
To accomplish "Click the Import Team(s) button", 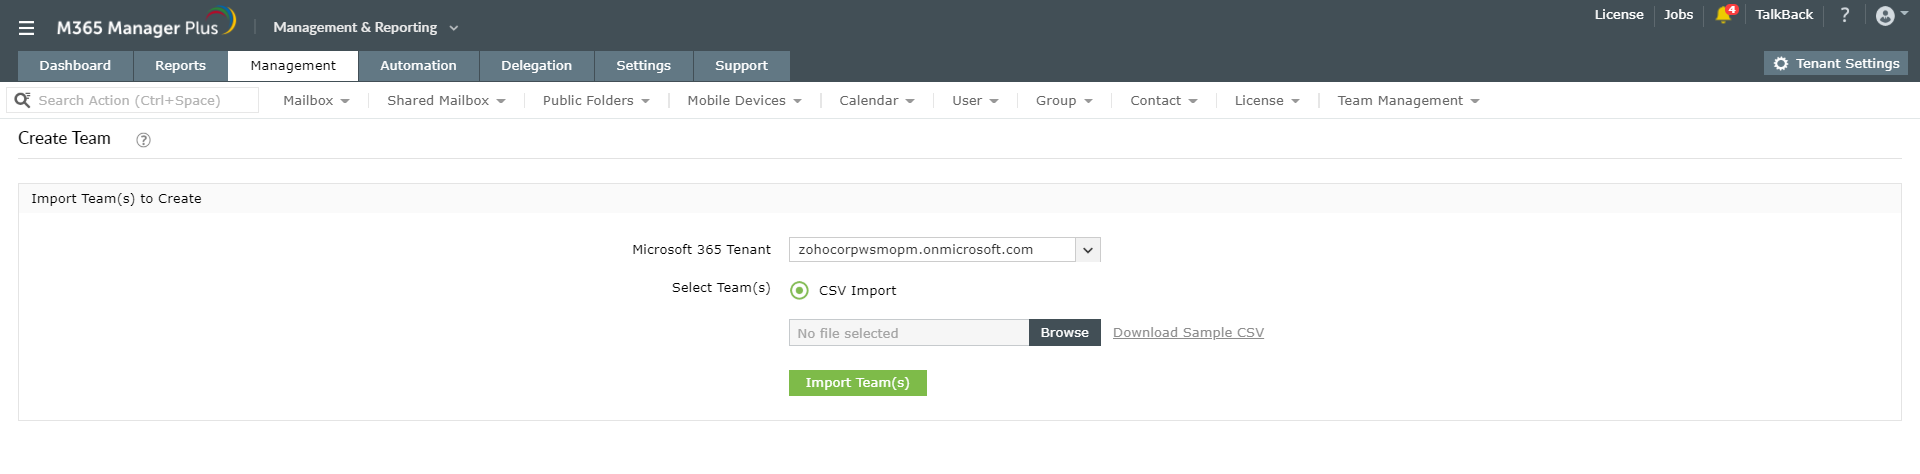I will click(857, 383).
